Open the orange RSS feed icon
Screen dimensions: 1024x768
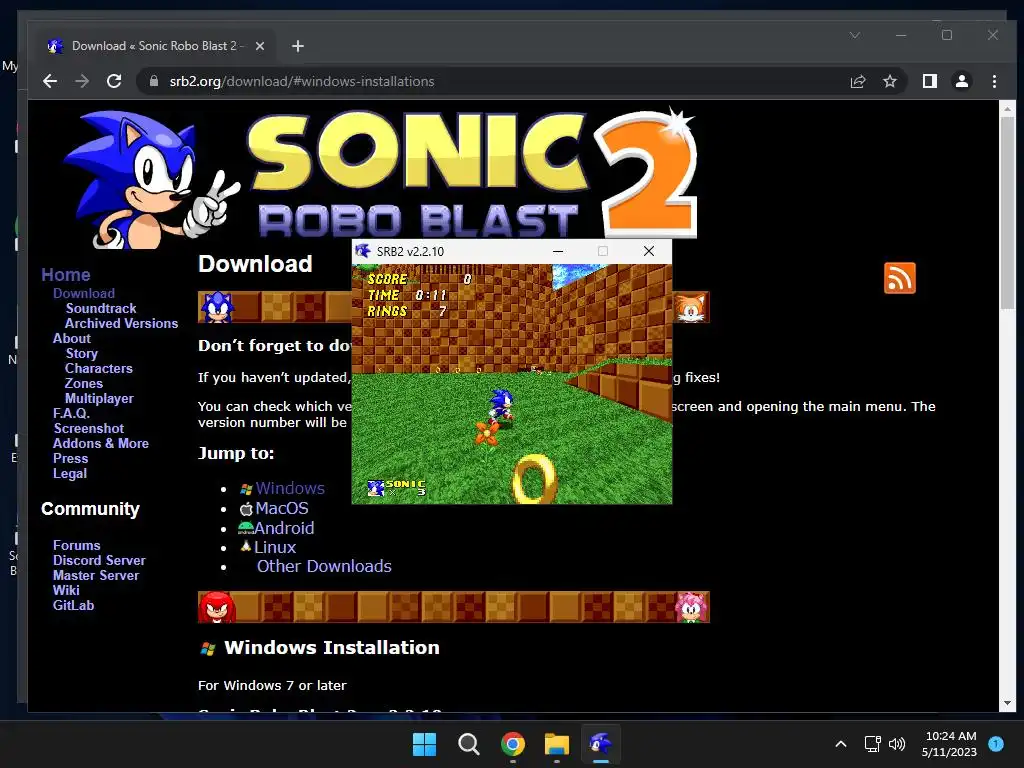tap(899, 278)
